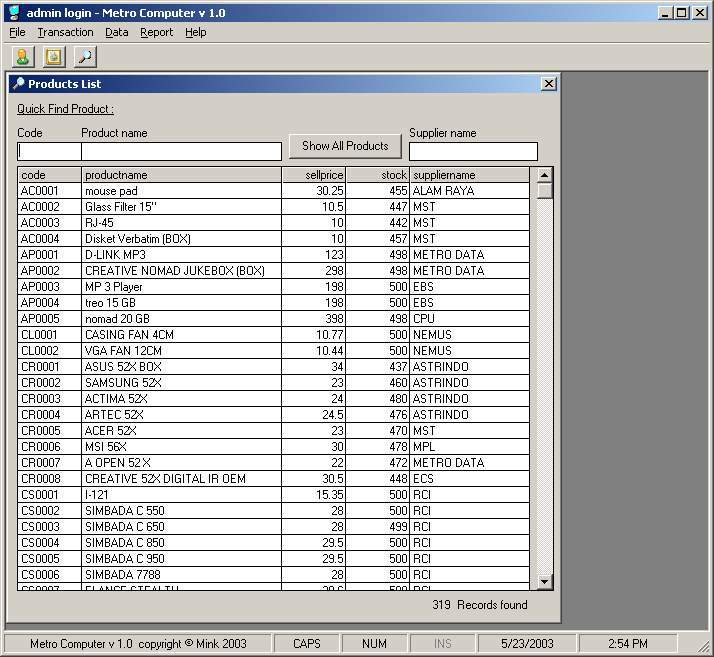Click the user login toolbar icon
The image size is (714, 657).
[x=22, y=57]
